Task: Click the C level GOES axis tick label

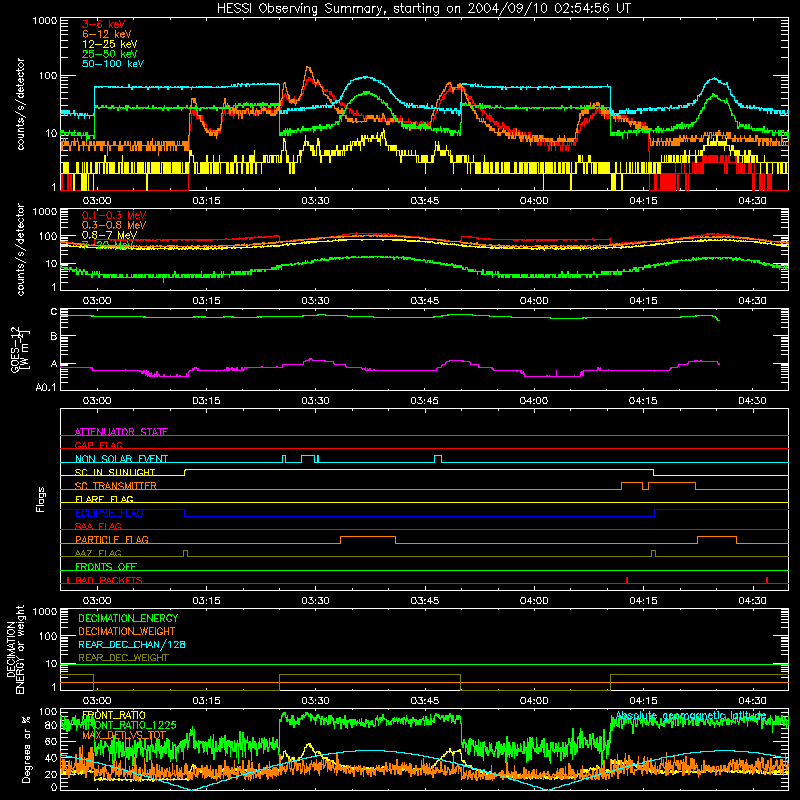Action: coord(54,312)
